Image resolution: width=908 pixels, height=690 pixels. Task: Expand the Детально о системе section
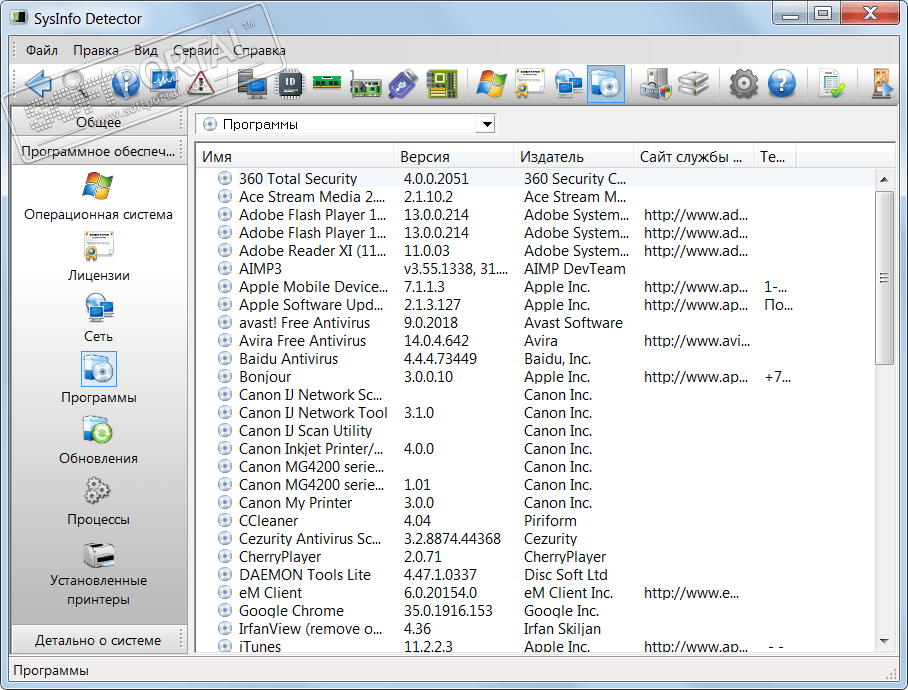(x=98, y=640)
